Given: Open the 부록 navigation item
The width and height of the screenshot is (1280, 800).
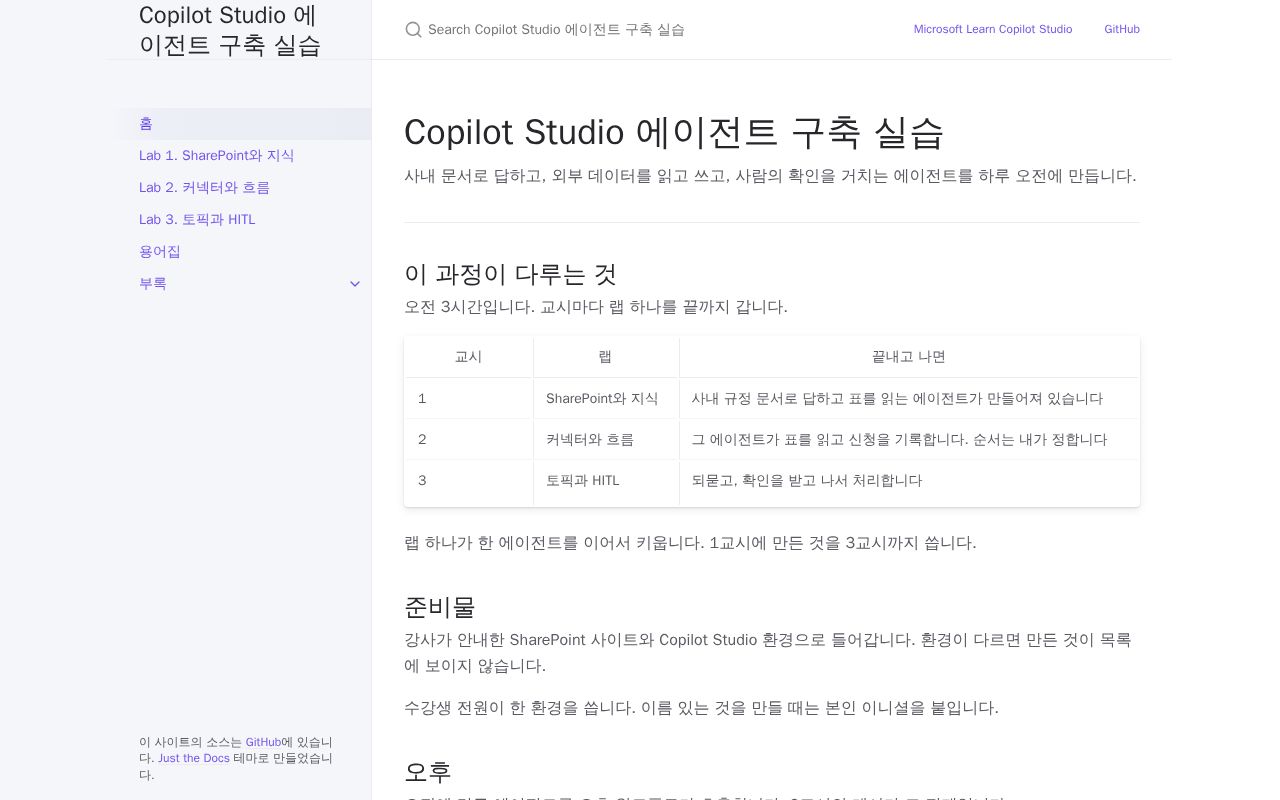Looking at the screenshot, I should click(224, 284).
